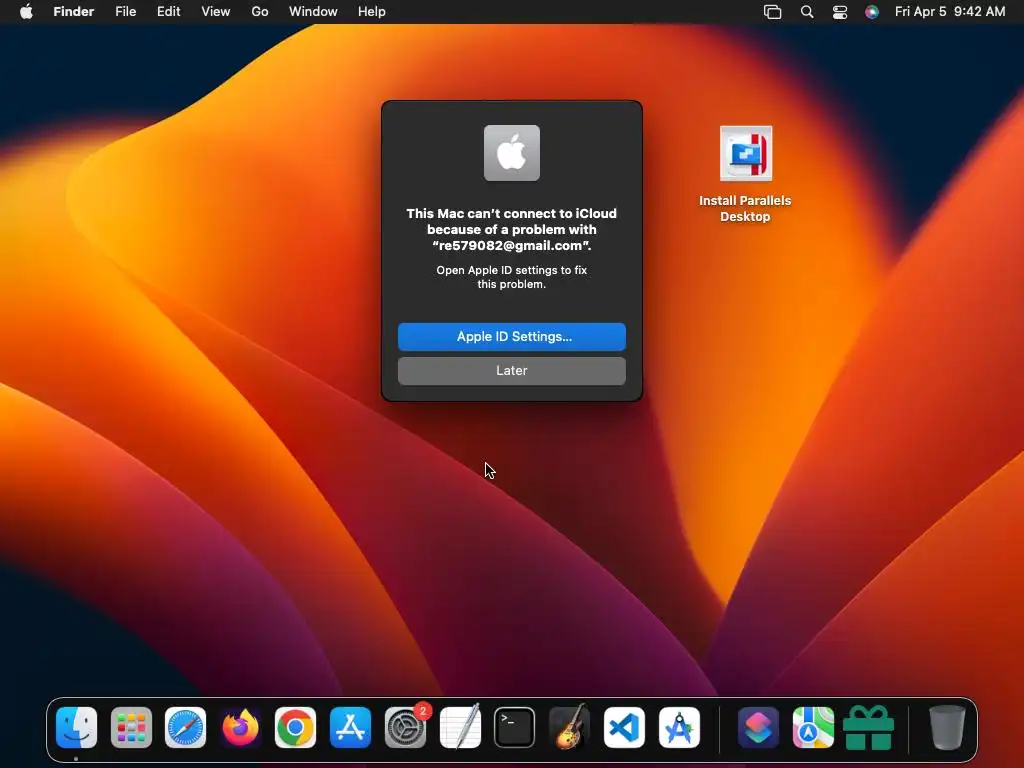Open the Xcode Instruments-style compass app icon
1024x768 pixels.
click(679, 728)
